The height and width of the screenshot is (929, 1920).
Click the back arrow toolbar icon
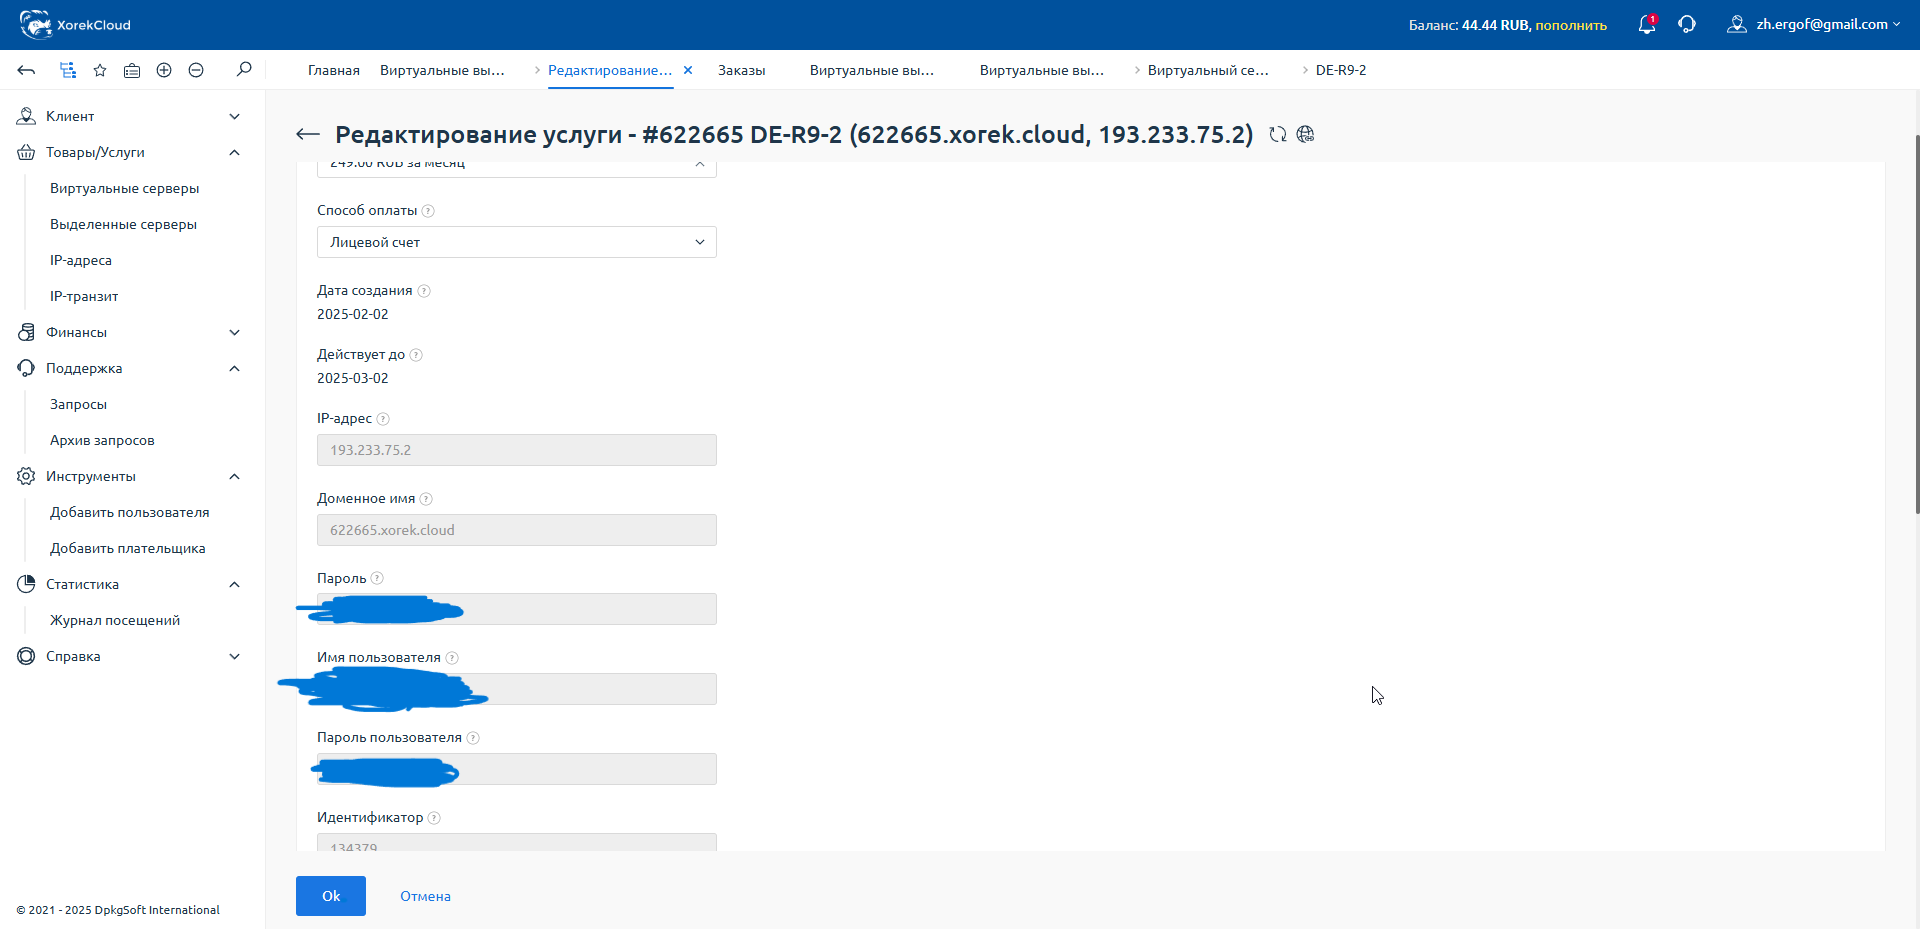point(27,70)
